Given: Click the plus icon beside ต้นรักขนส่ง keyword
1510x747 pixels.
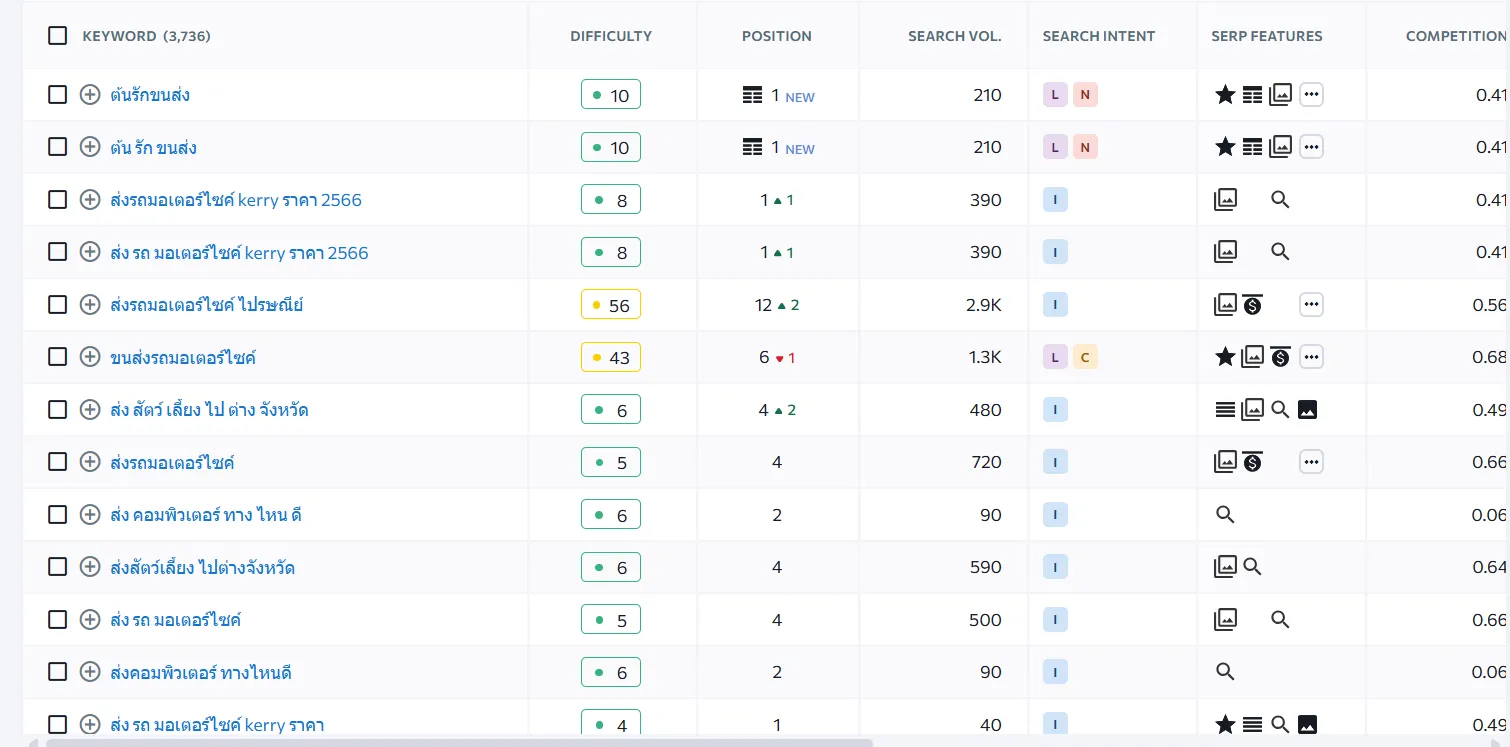Looking at the screenshot, I should (90, 95).
